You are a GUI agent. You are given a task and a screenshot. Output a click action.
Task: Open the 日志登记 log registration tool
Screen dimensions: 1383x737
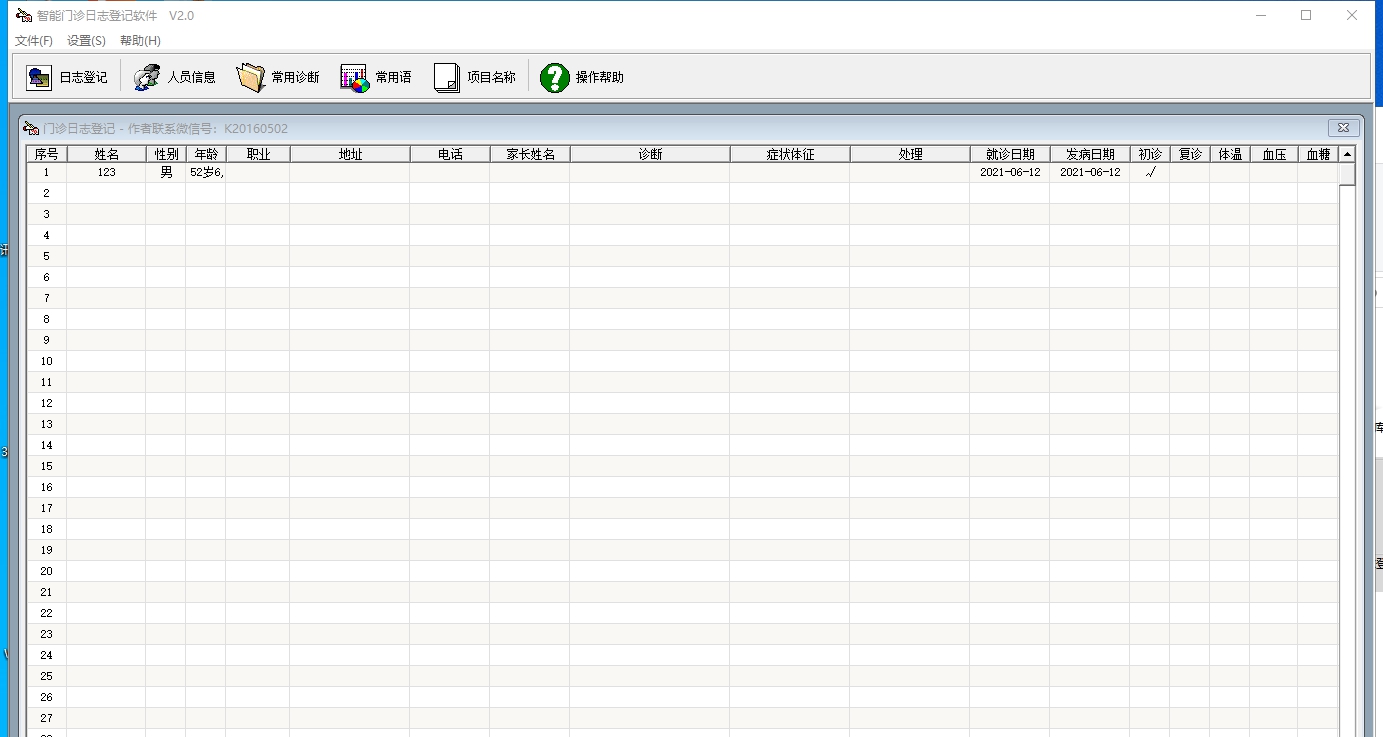coord(67,77)
